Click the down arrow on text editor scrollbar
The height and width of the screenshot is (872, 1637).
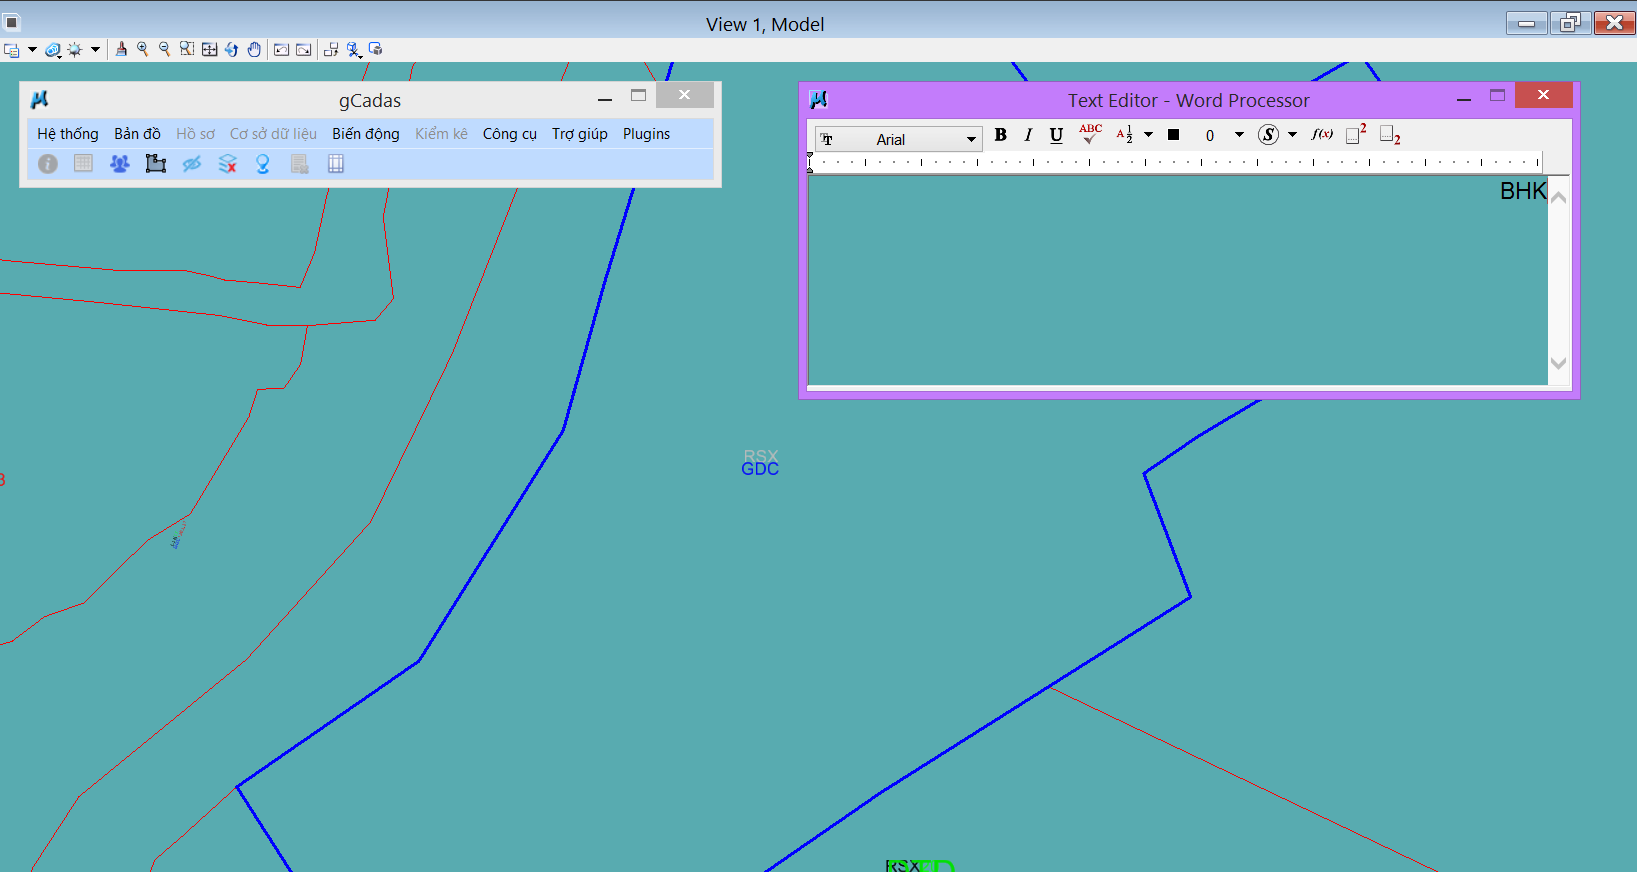point(1557,363)
